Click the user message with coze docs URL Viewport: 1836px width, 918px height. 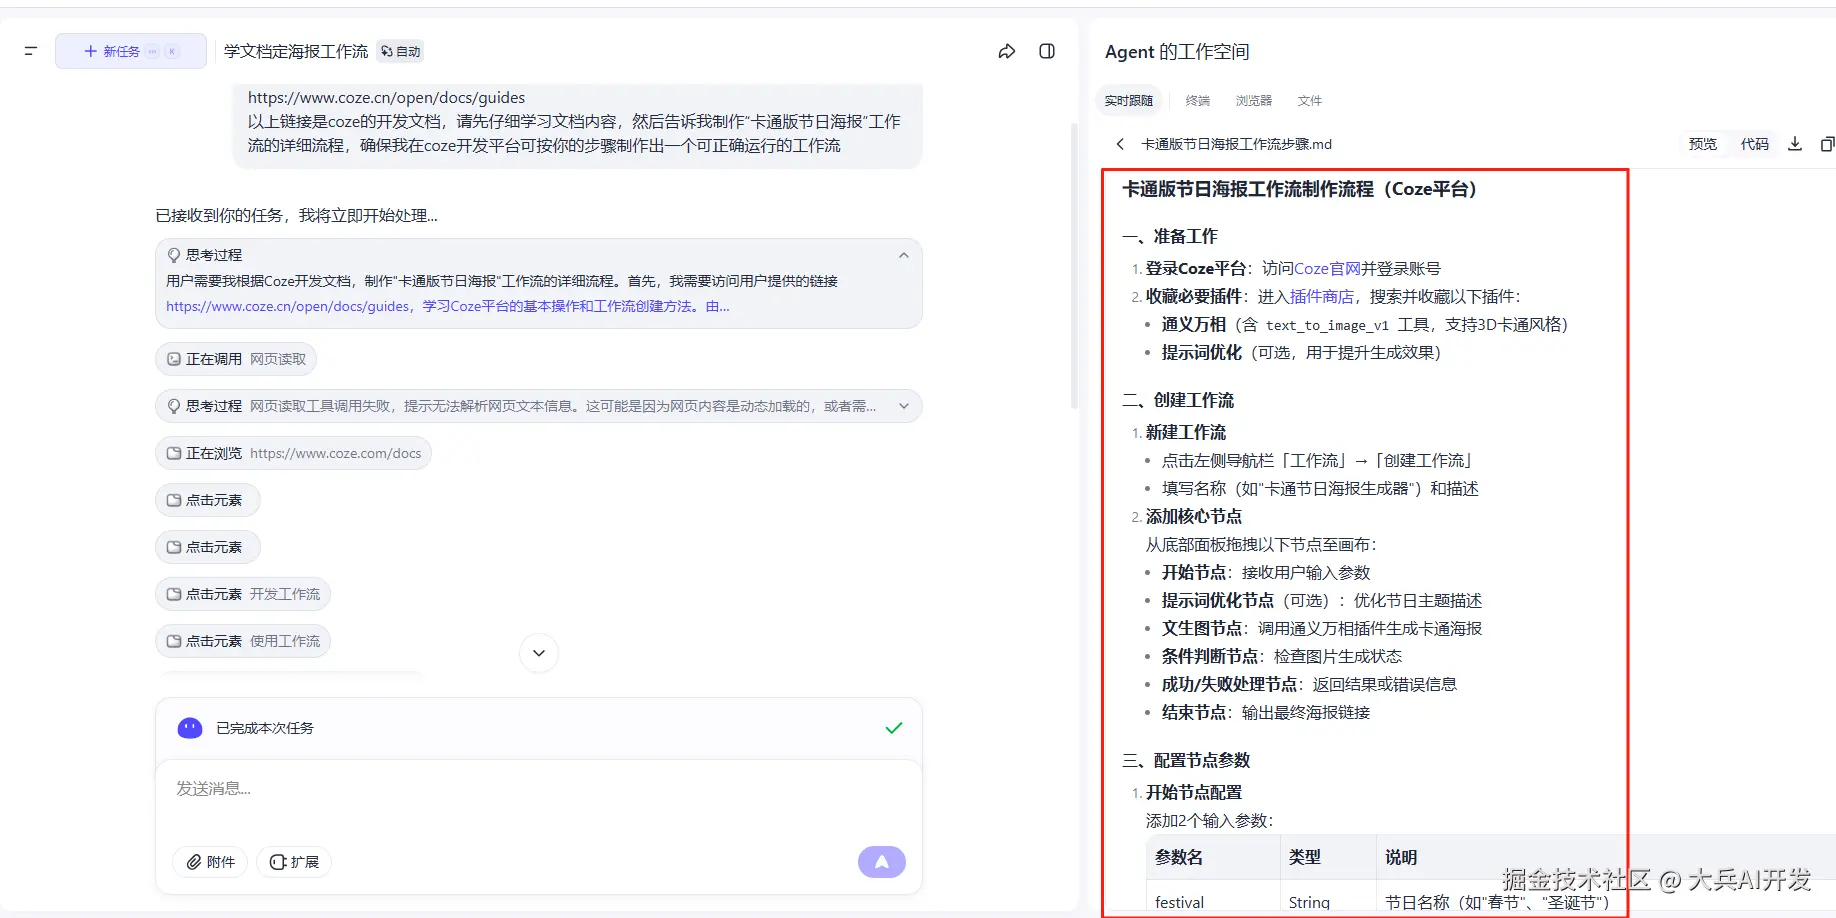[x=577, y=122]
